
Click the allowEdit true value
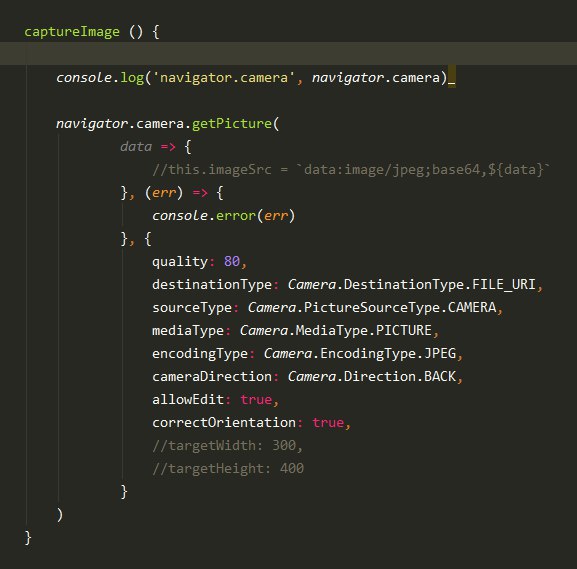point(256,400)
